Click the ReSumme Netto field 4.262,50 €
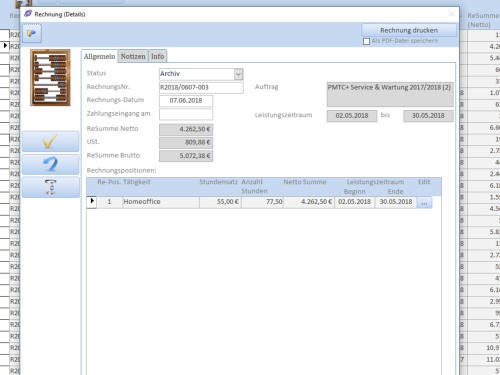Screen dimensions: 500x375 click(186, 129)
